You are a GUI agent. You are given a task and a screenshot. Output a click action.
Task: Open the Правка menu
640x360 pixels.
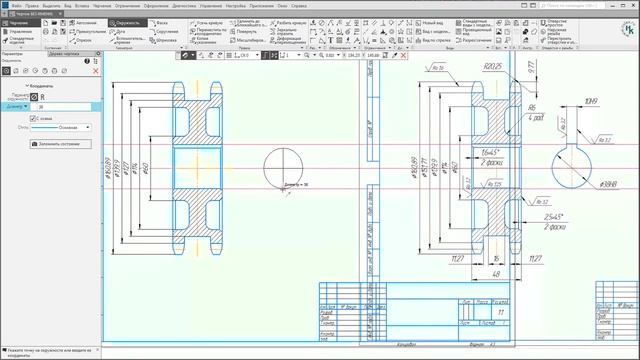[x=32, y=6]
